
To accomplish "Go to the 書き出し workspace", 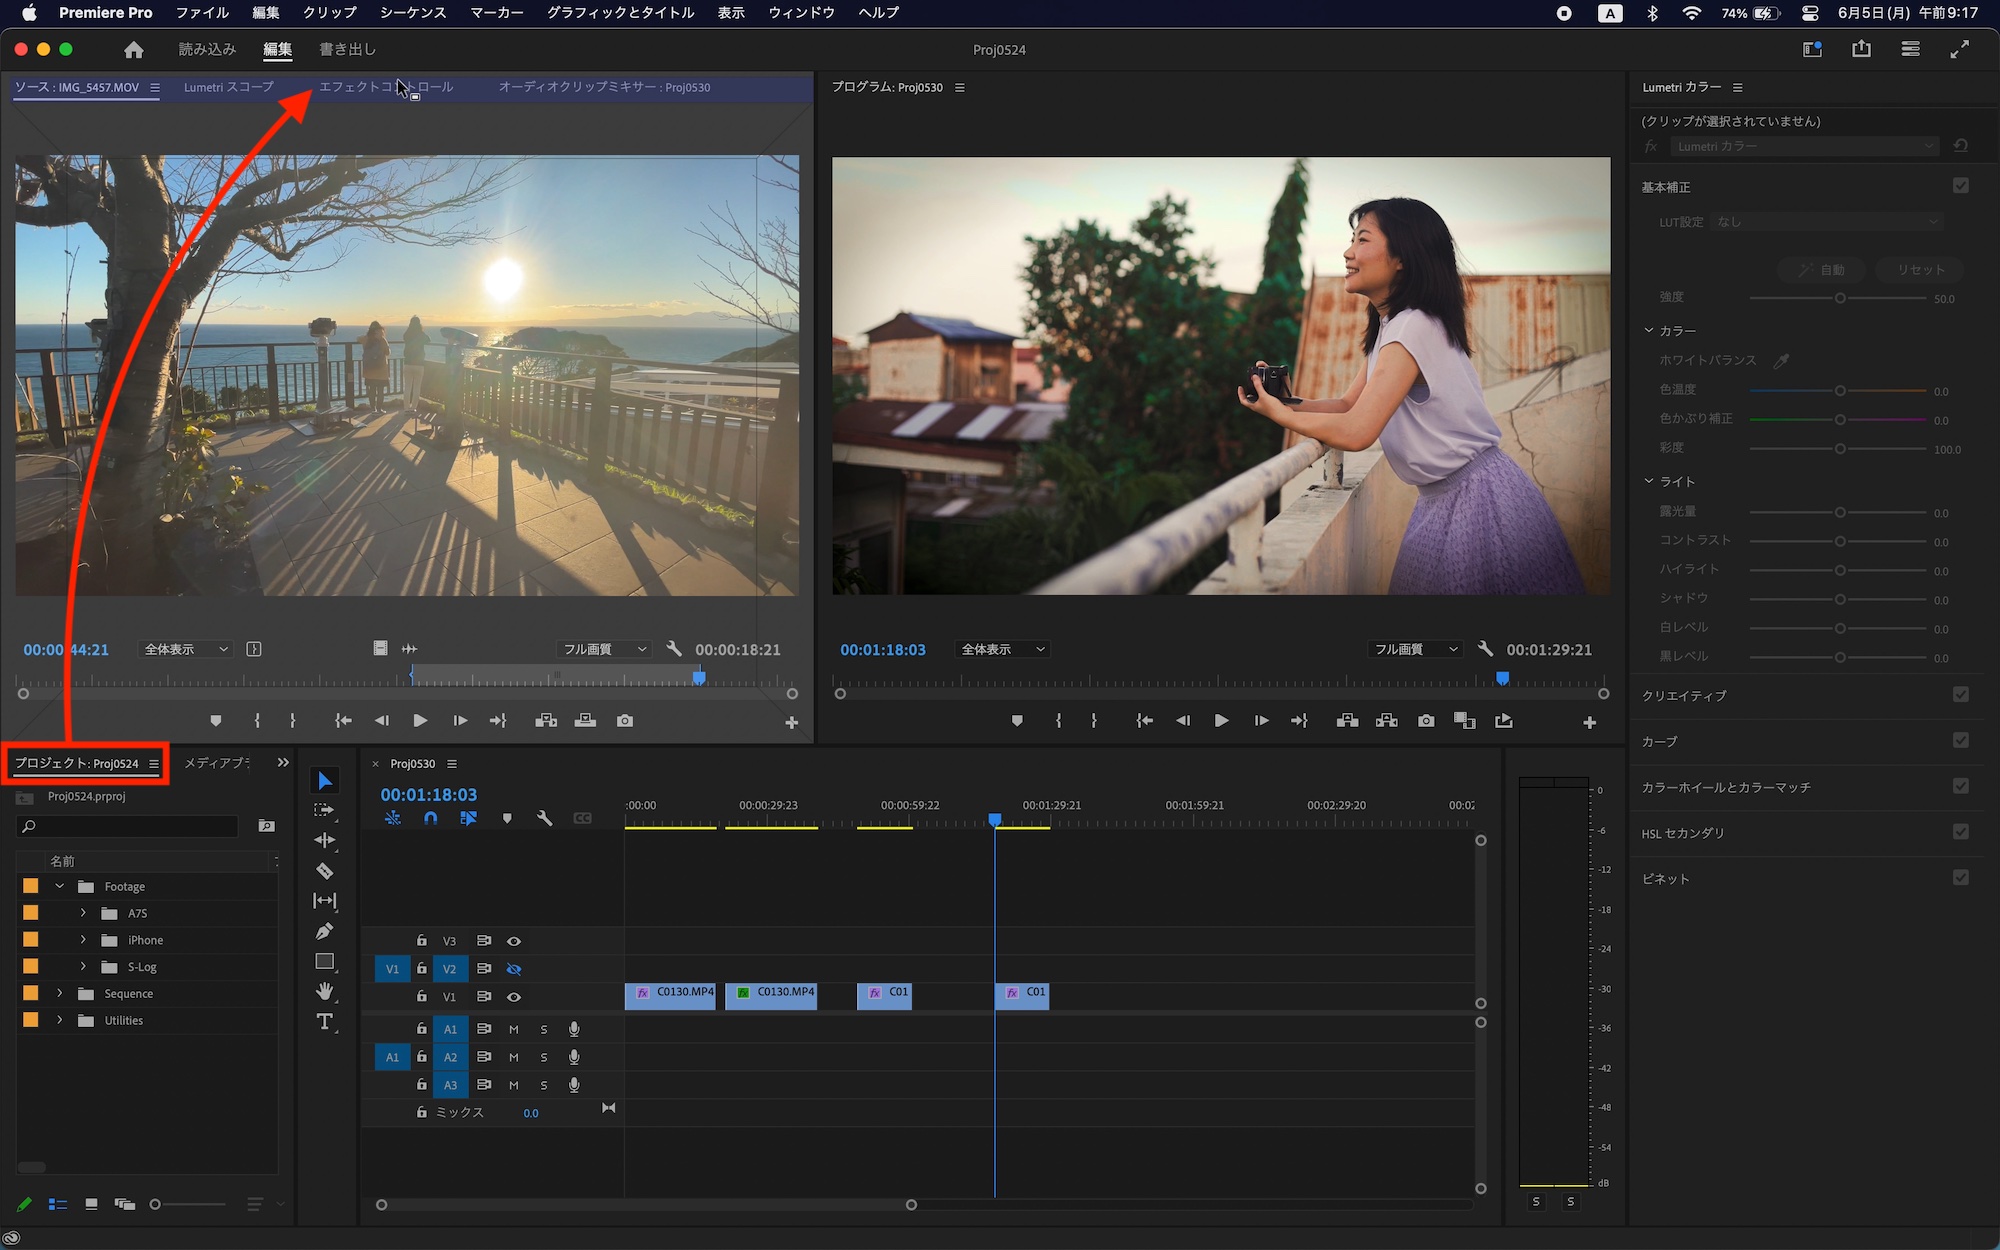I will click(x=347, y=49).
